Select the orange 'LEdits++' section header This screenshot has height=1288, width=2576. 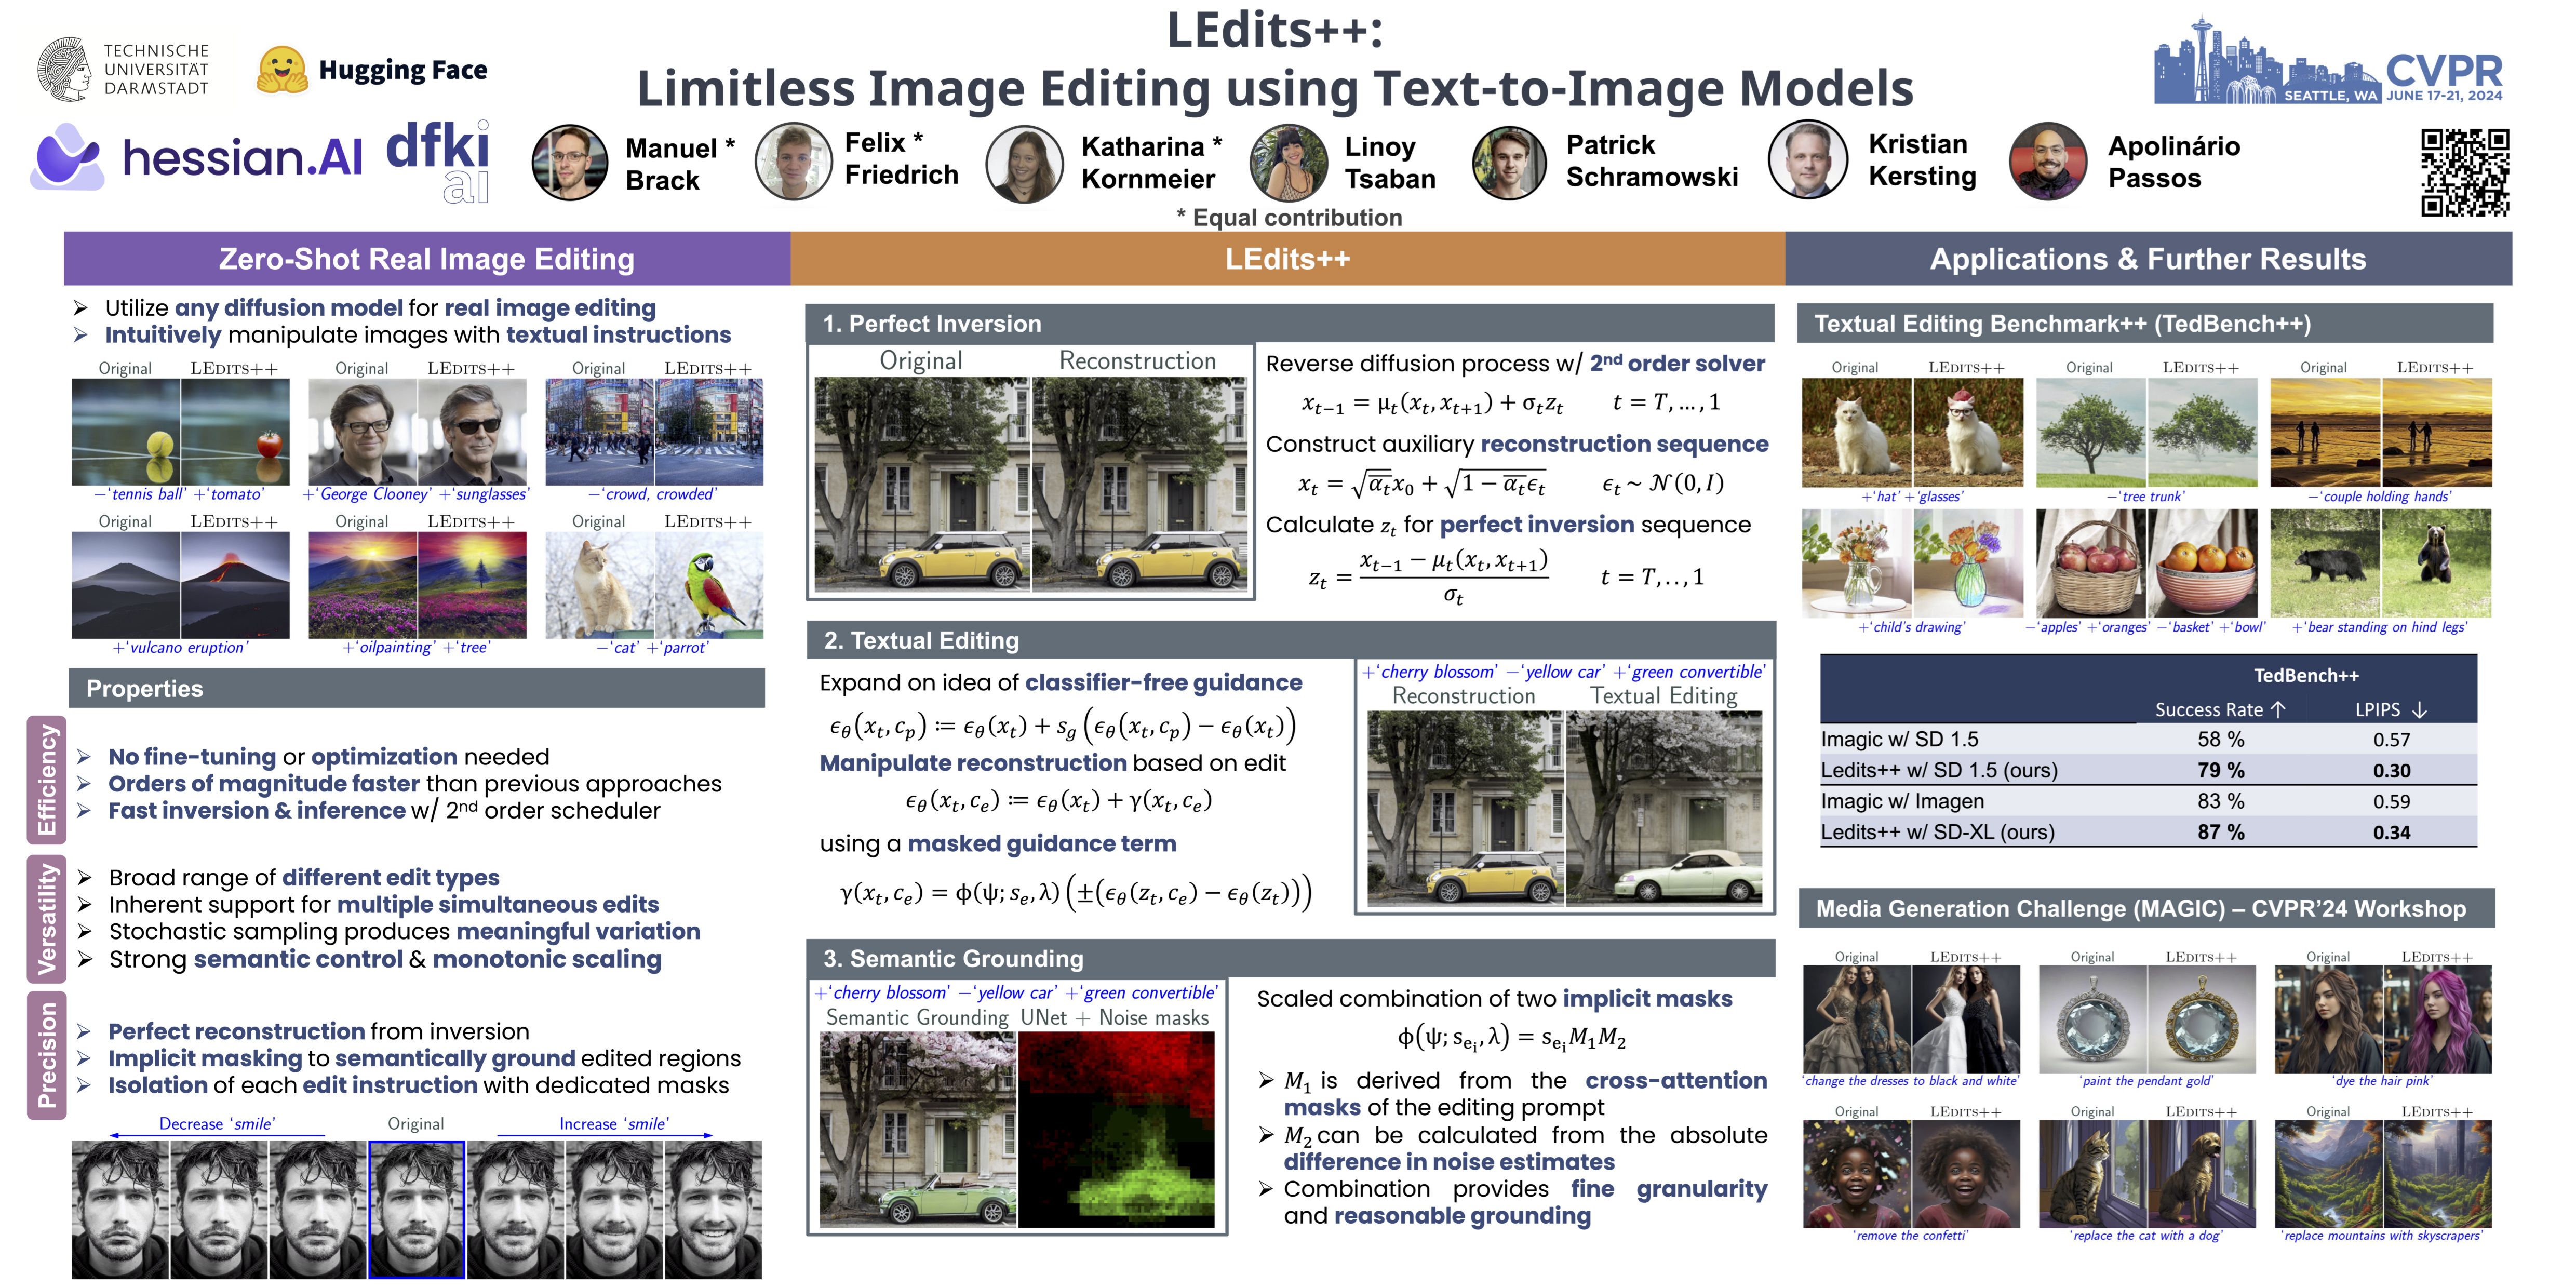pos(1287,259)
